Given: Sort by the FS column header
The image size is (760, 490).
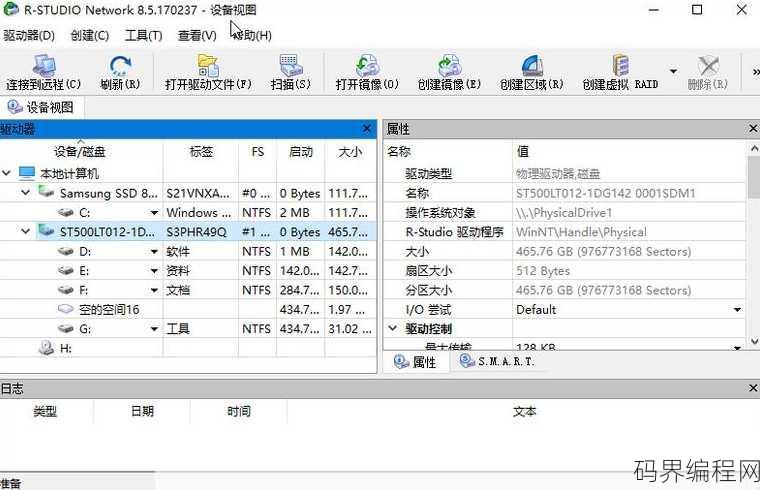Looking at the screenshot, I should 258,152.
